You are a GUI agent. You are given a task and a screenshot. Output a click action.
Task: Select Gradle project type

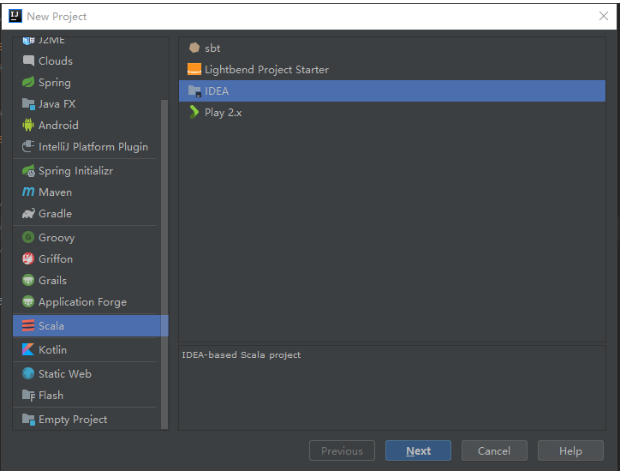(86, 213)
